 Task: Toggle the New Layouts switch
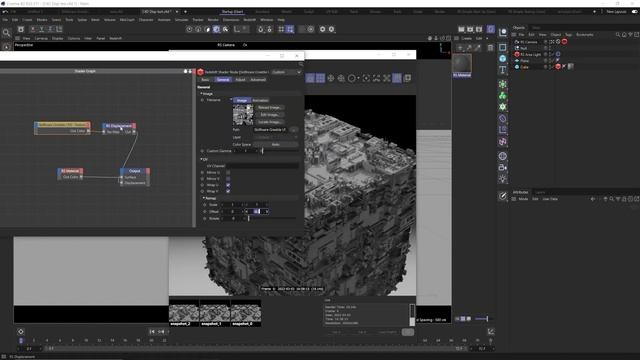tap(634, 11)
